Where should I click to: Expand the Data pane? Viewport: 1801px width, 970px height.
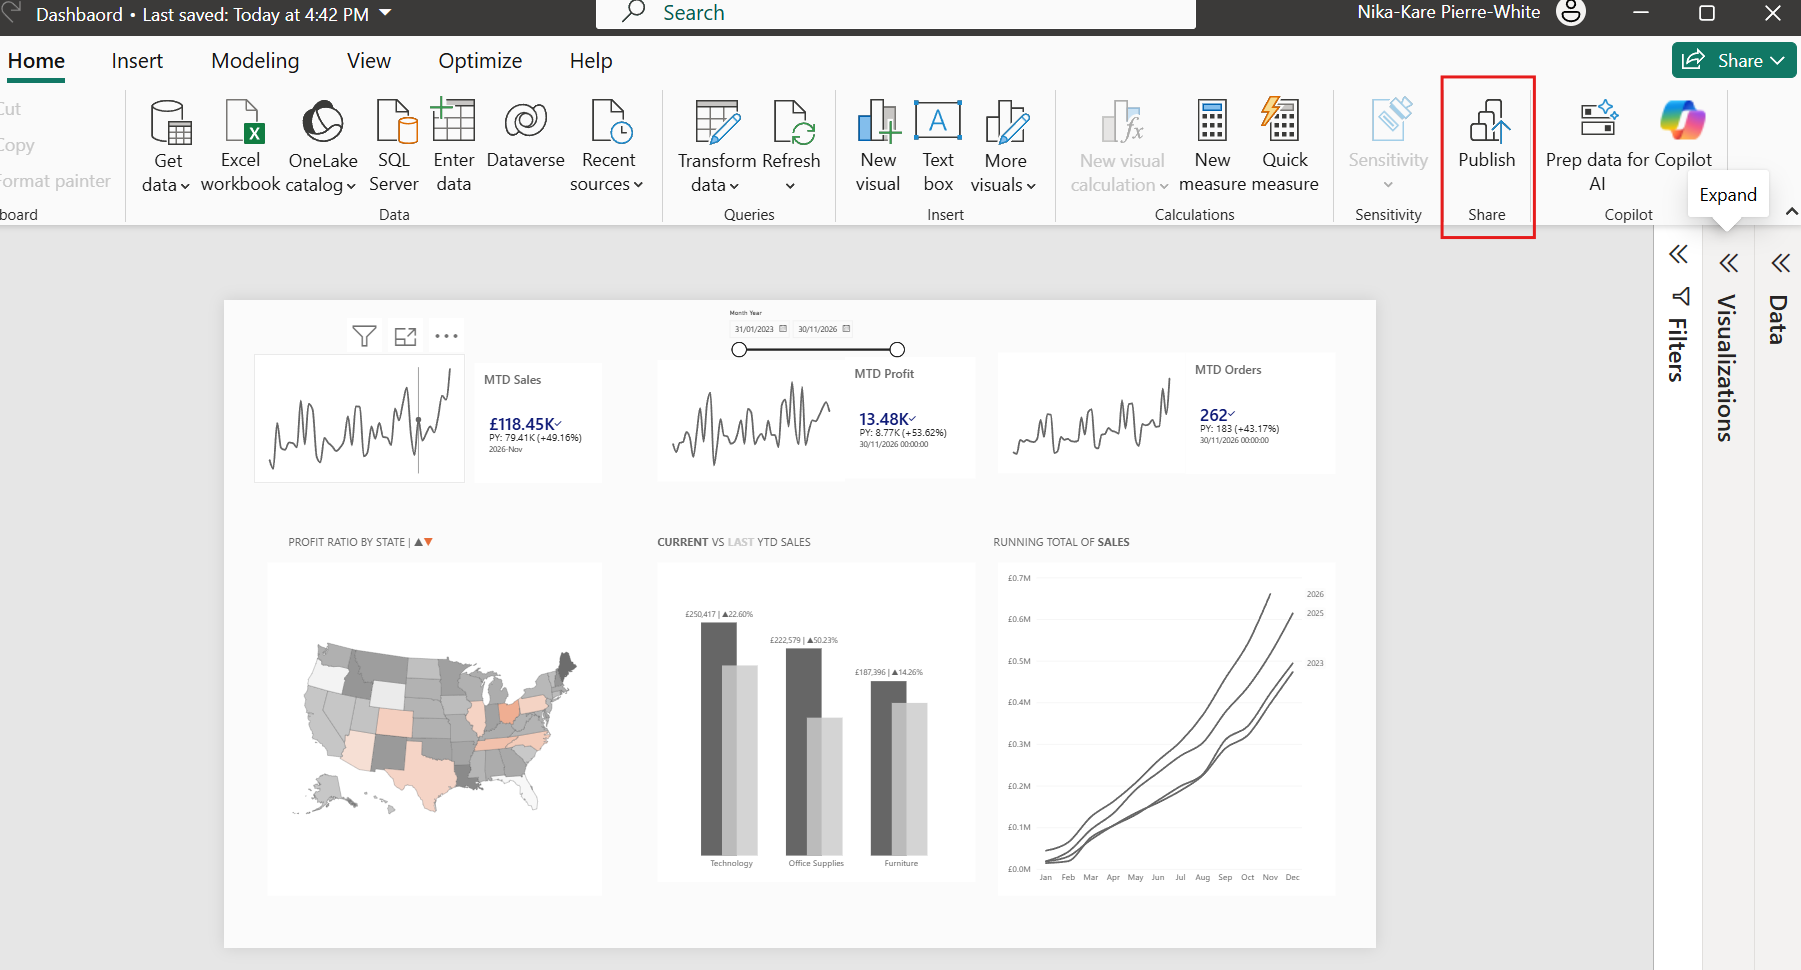(x=1780, y=263)
